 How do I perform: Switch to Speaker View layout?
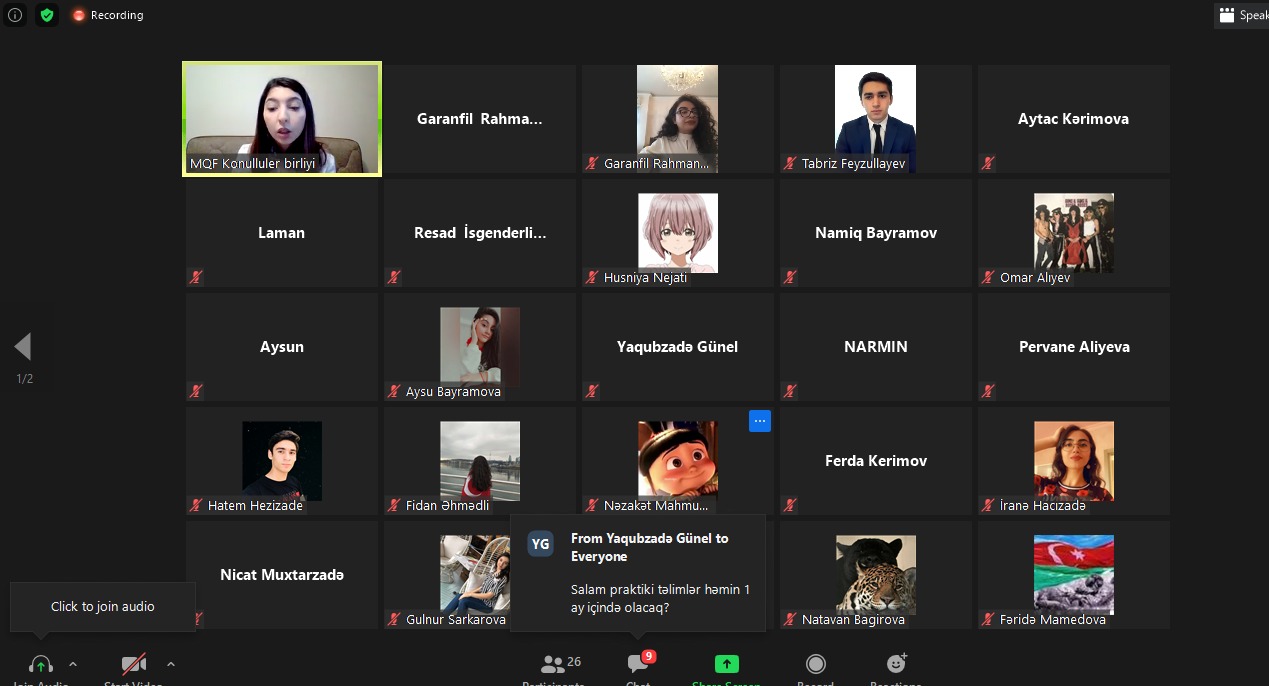[1240, 15]
